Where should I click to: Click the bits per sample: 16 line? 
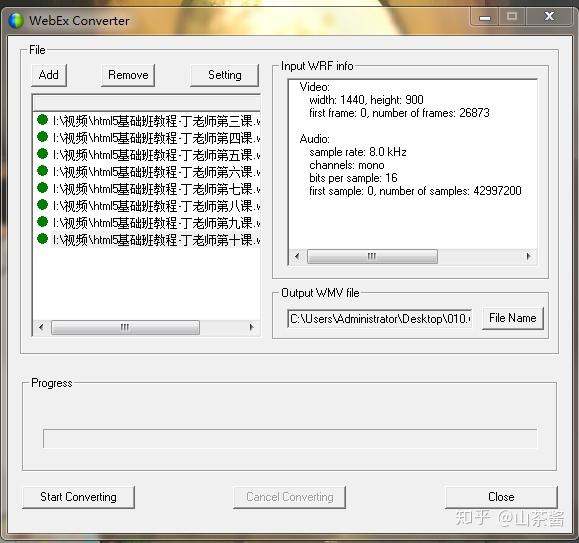point(353,178)
